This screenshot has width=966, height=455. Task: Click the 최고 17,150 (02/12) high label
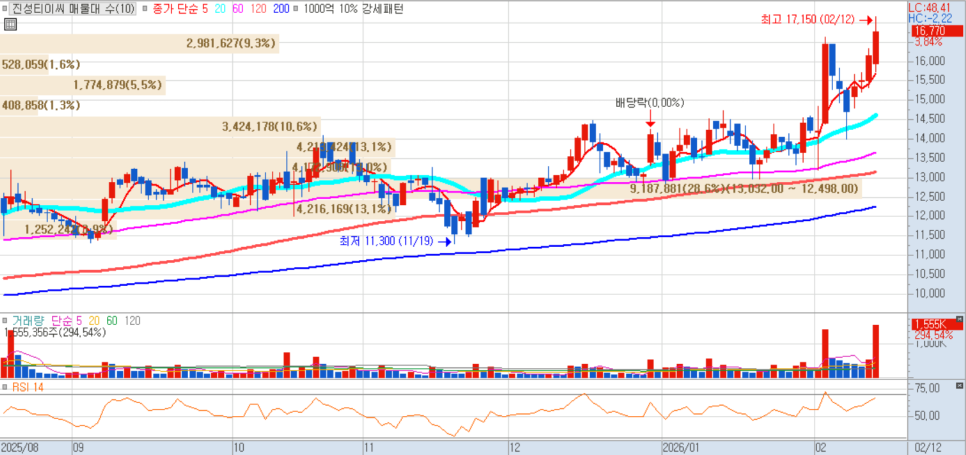(x=808, y=20)
